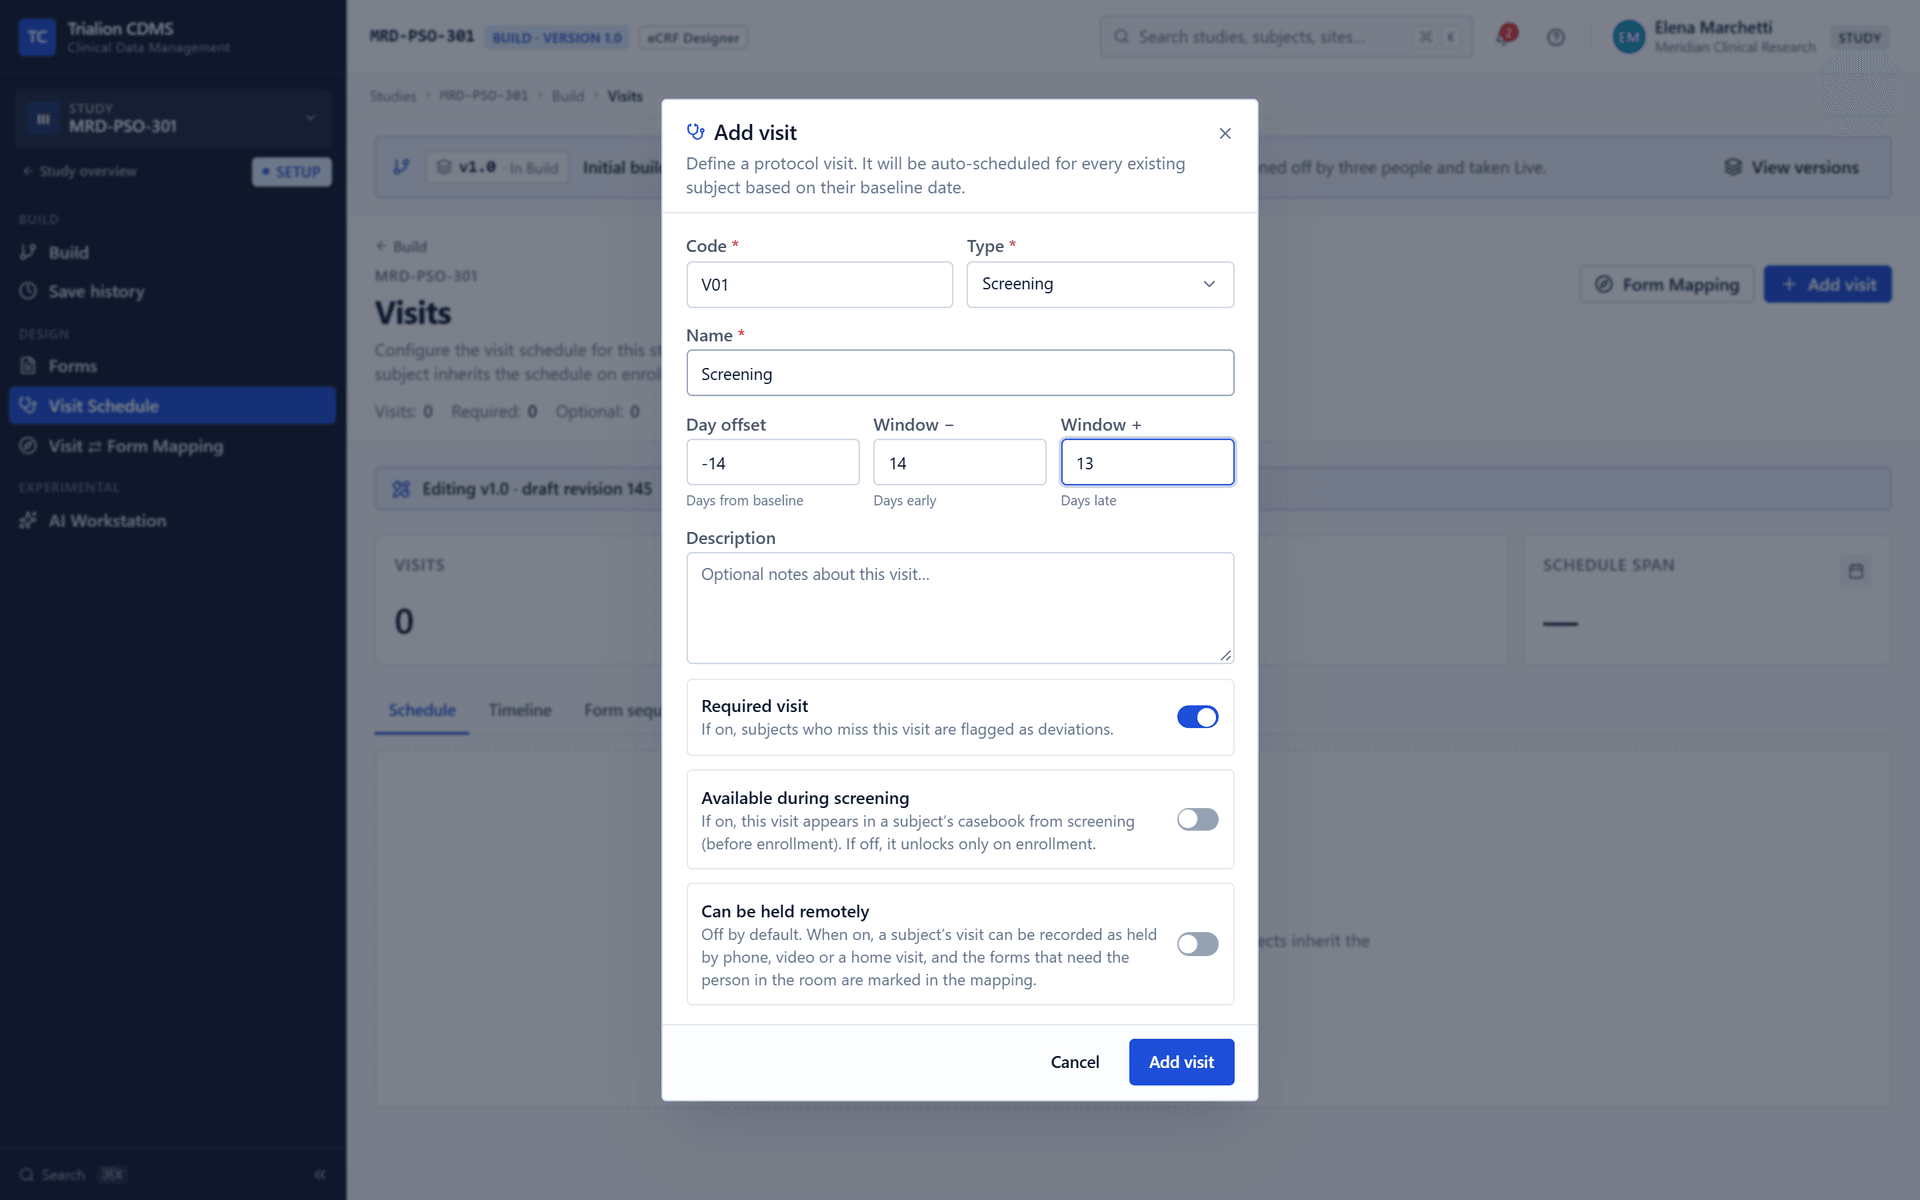Click the Trialion CDMS logo icon
Viewport: 1920px width, 1200px height.
(37, 37)
